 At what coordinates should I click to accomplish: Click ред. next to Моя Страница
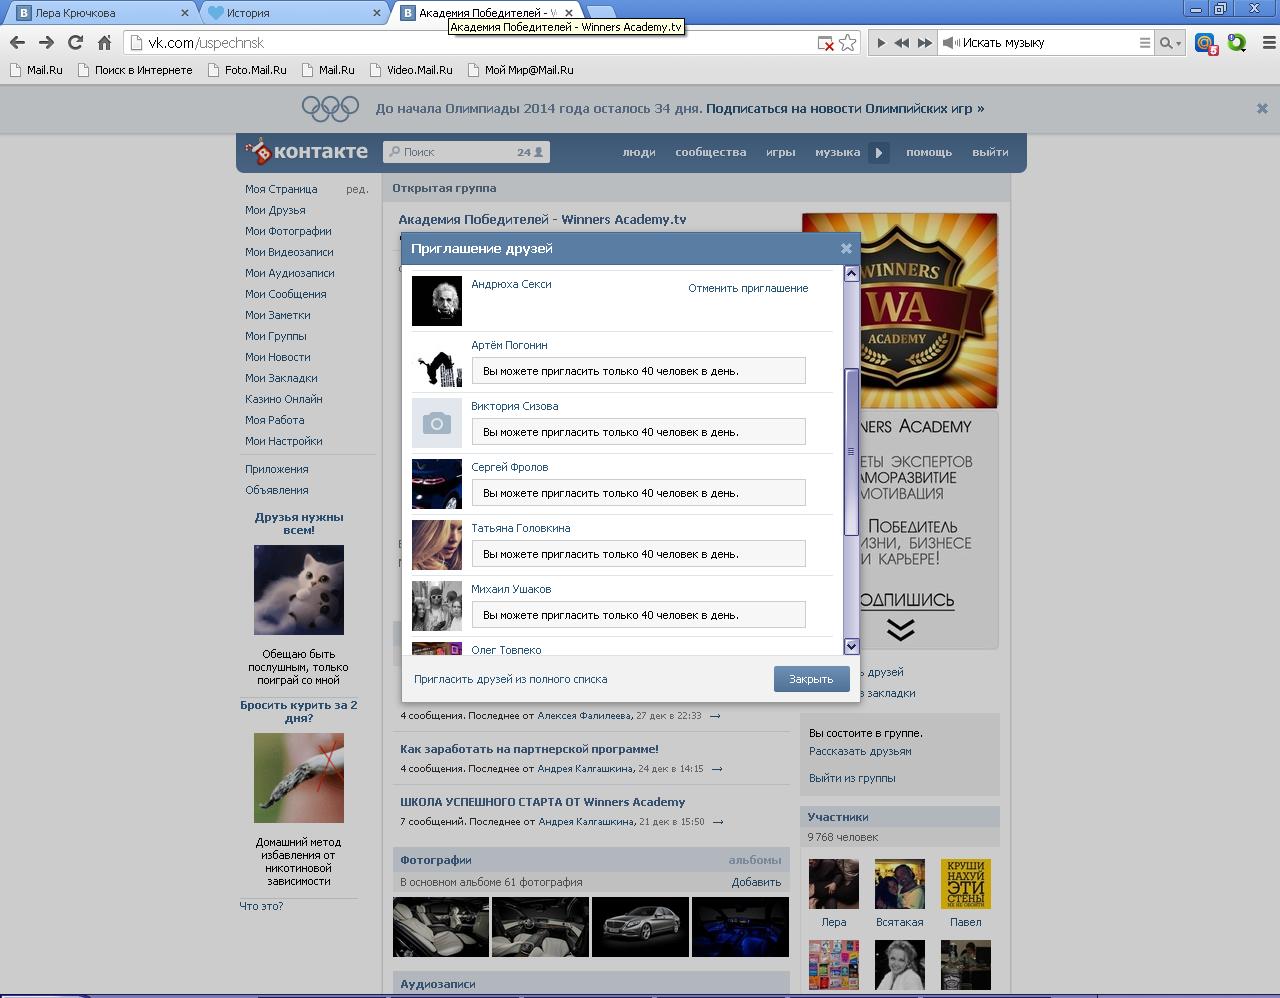tap(357, 189)
